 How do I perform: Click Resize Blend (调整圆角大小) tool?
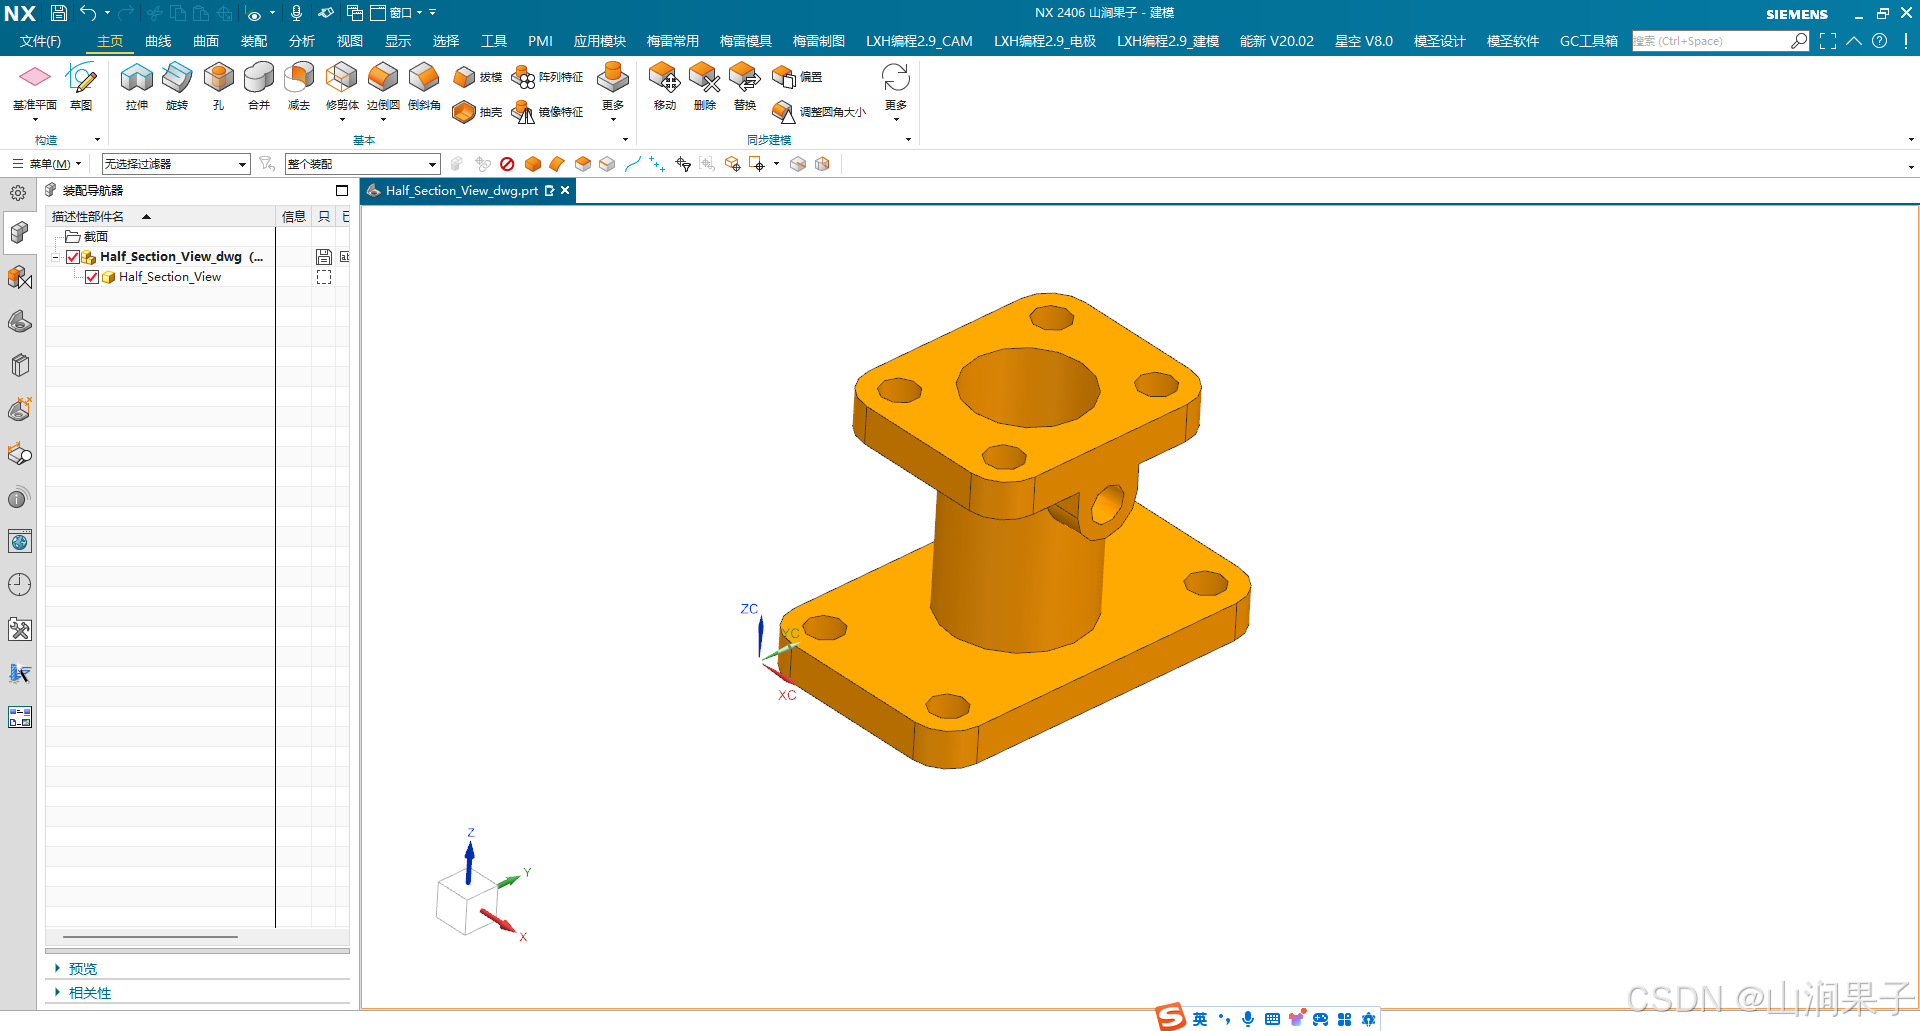[x=819, y=112]
